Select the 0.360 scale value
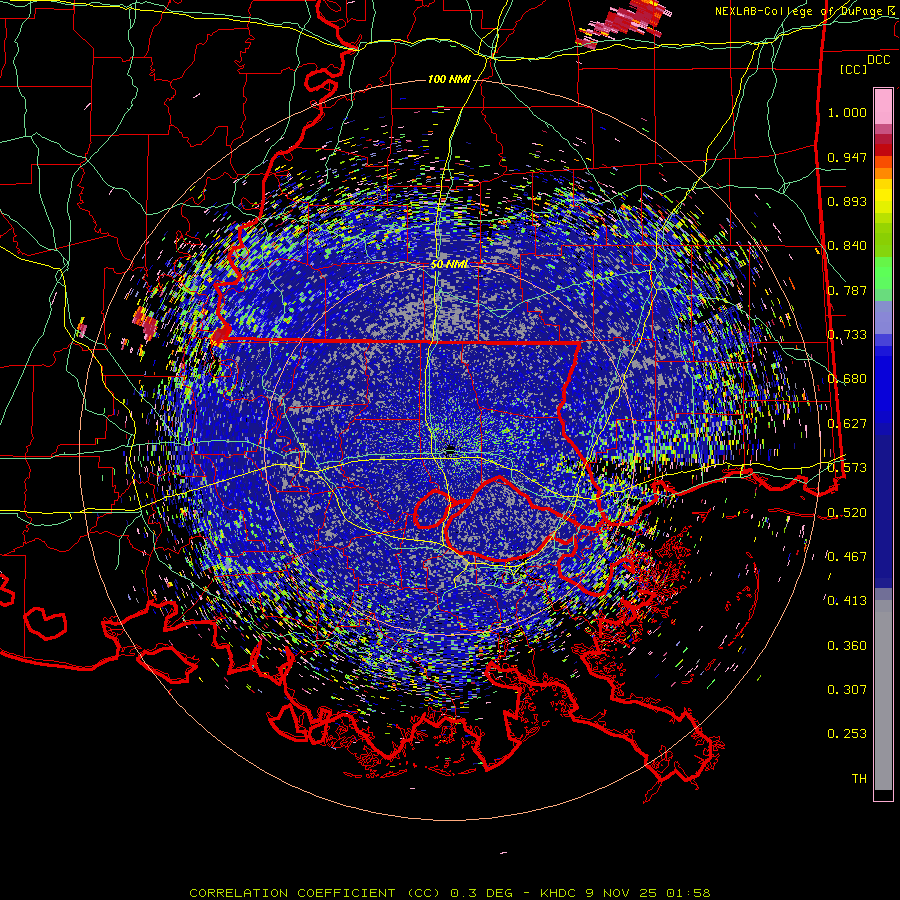Viewport: 900px width, 900px height. point(847,646)
